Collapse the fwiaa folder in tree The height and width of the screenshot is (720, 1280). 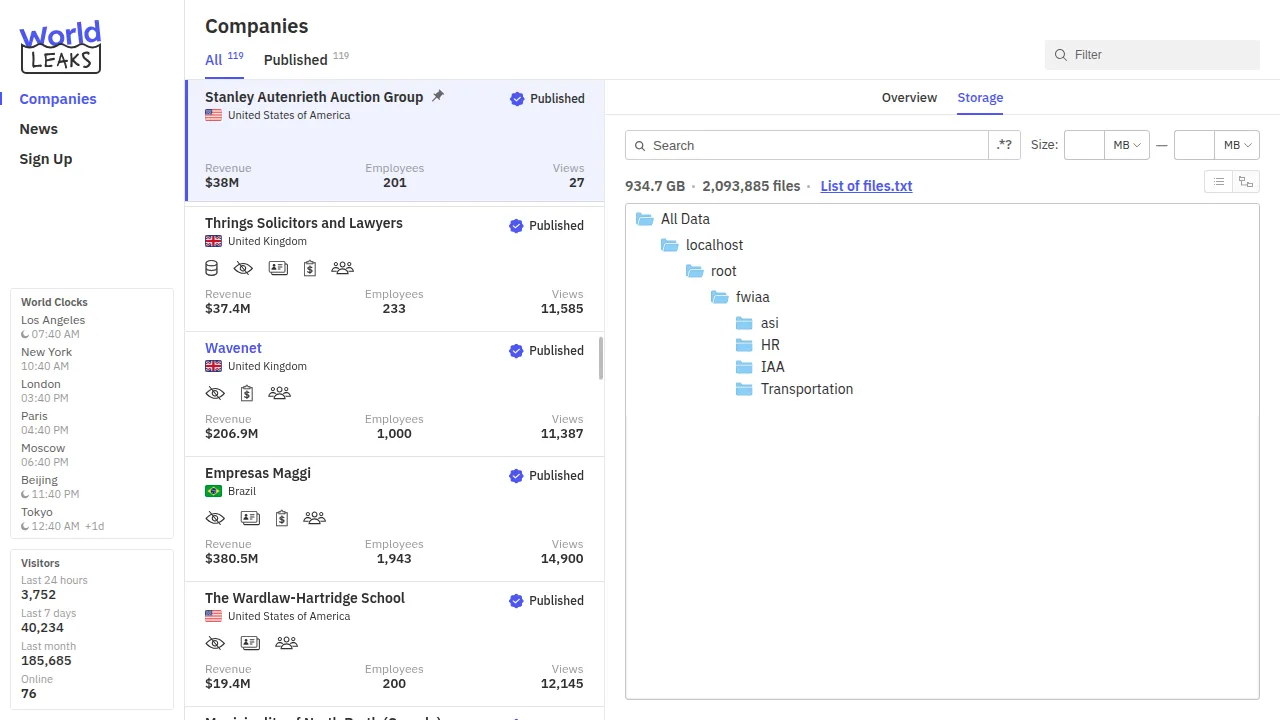point(720,297)
